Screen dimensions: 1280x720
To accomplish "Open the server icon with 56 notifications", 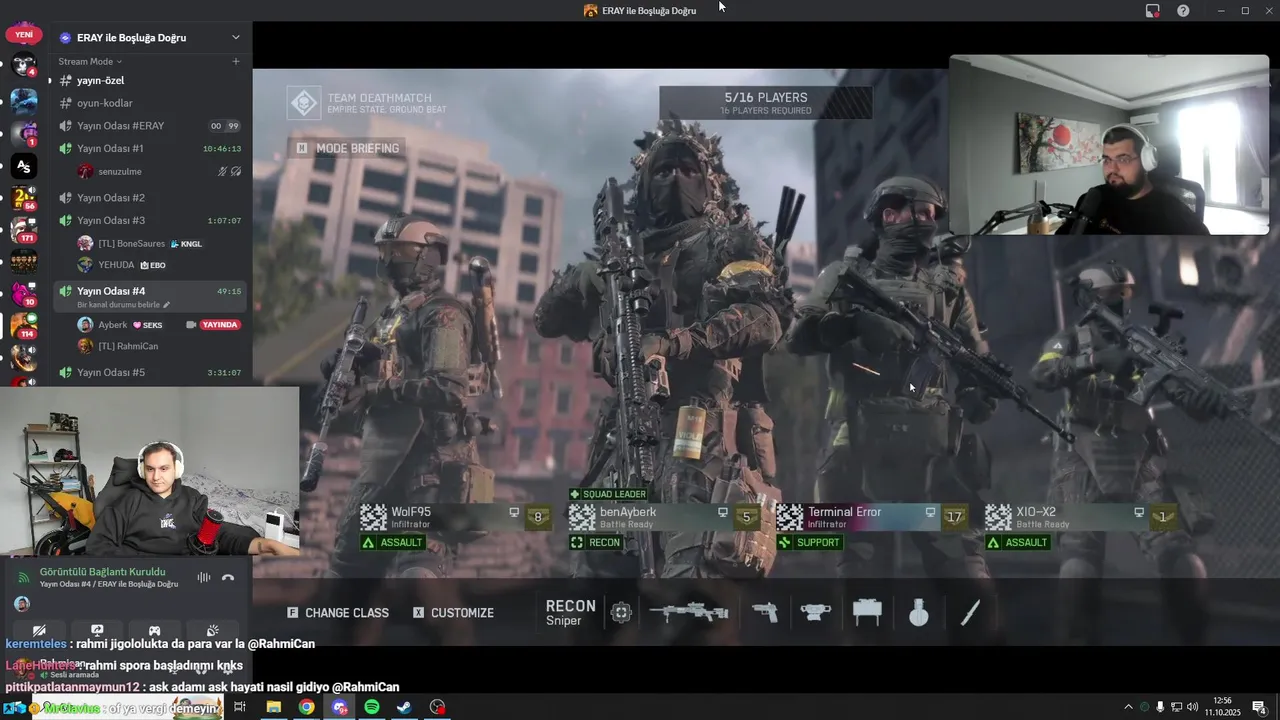I will pyautogui.click(x=24, y=197).
